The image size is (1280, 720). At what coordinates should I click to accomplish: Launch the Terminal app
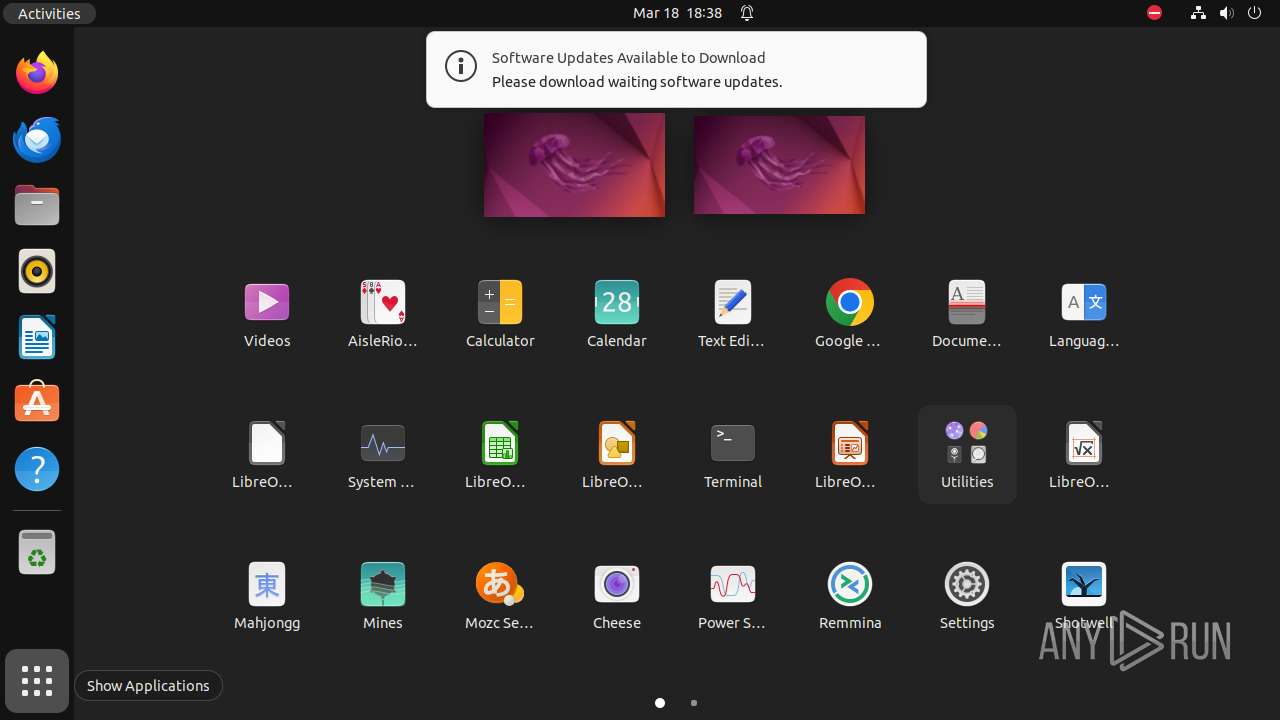coord(733,454)
